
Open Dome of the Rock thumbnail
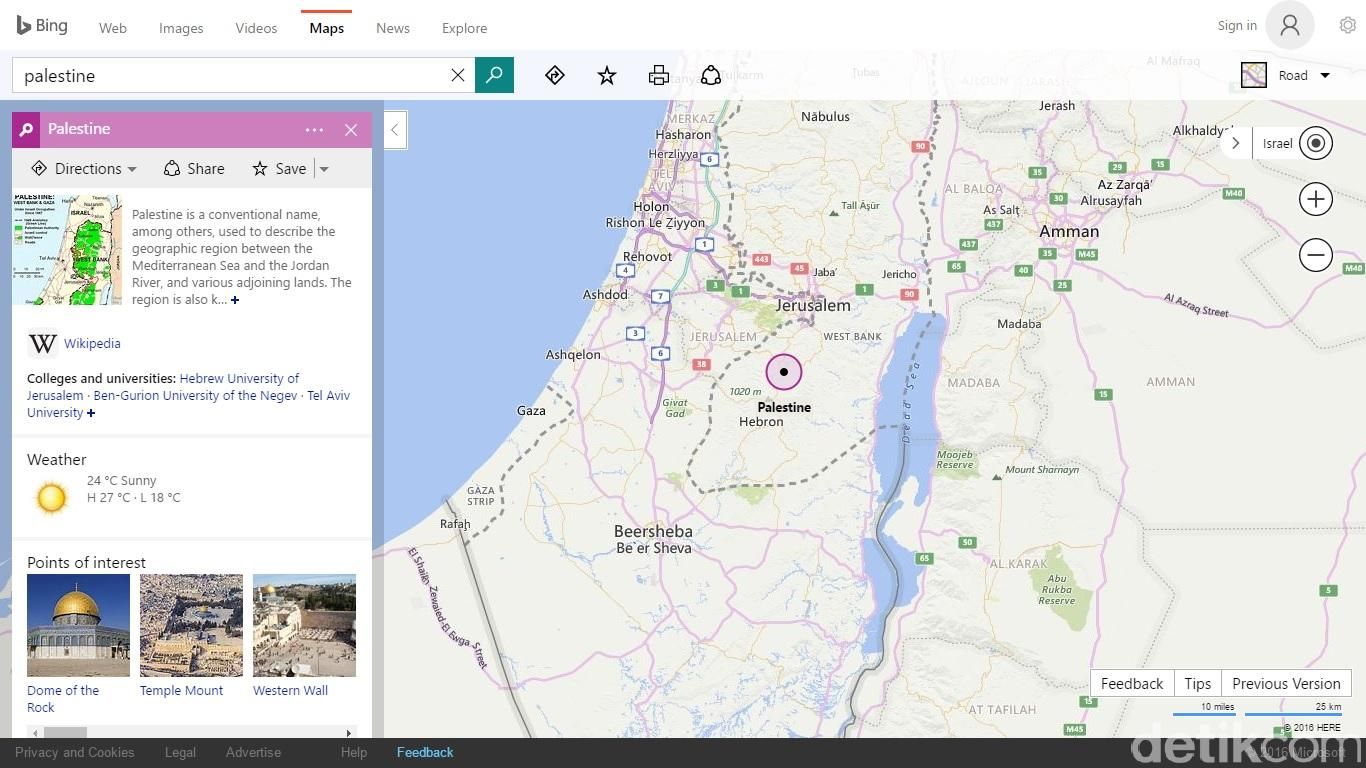[x=78, y=625]
